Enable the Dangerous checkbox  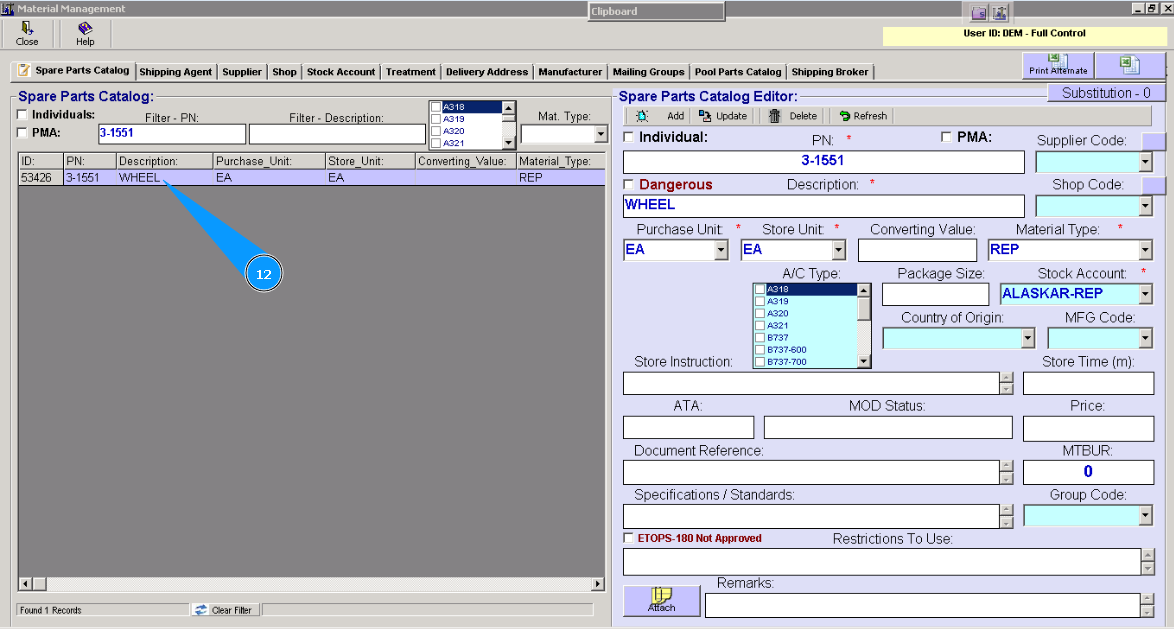click(x=628, y=185)
